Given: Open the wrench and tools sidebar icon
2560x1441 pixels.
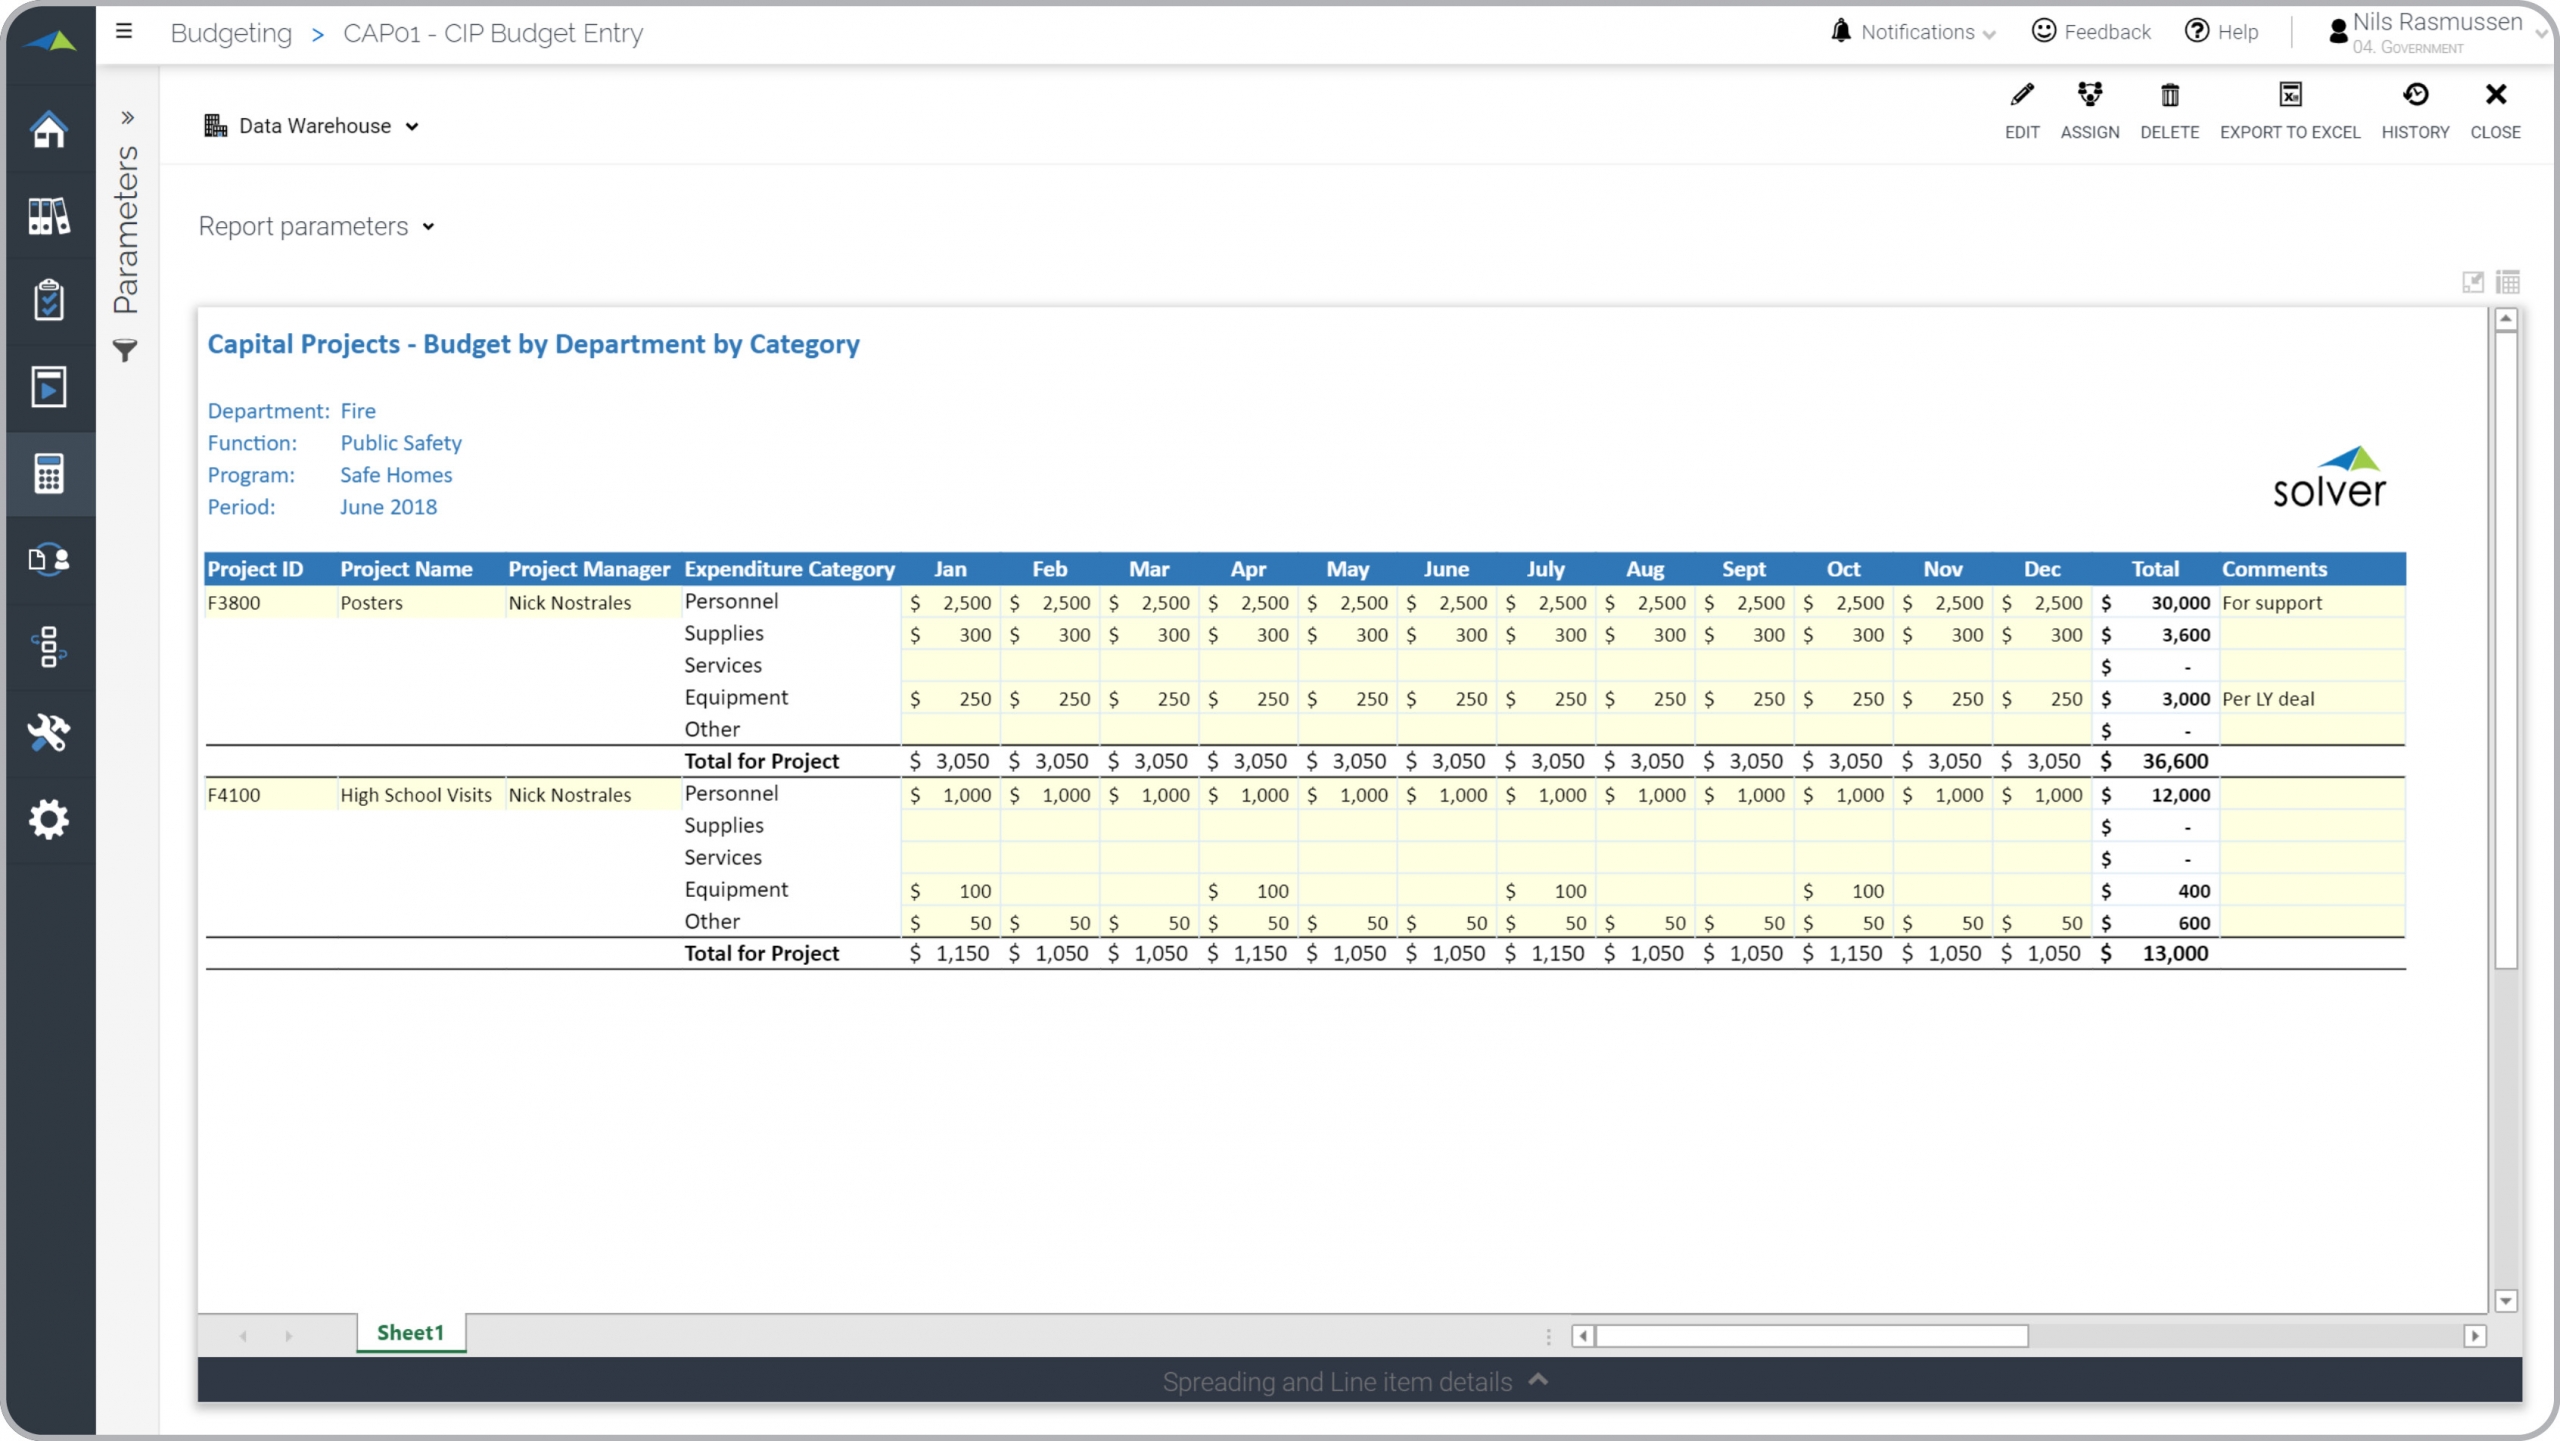Looking at the screenshot, I should point(48,733).
